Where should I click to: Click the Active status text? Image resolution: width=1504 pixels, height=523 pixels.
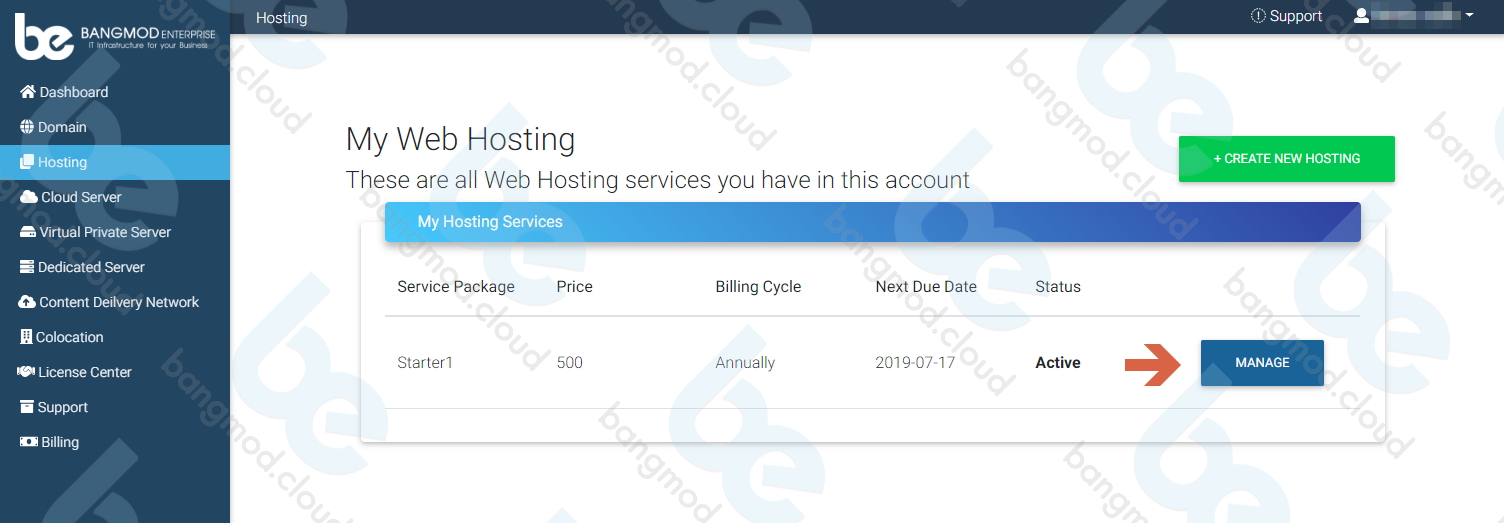pos(1058,363)
